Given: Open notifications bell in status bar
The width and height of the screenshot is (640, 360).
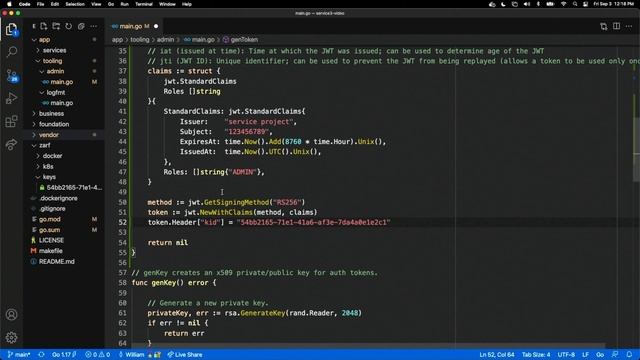Looking at the screenshot, I should (x=629, y=354).
